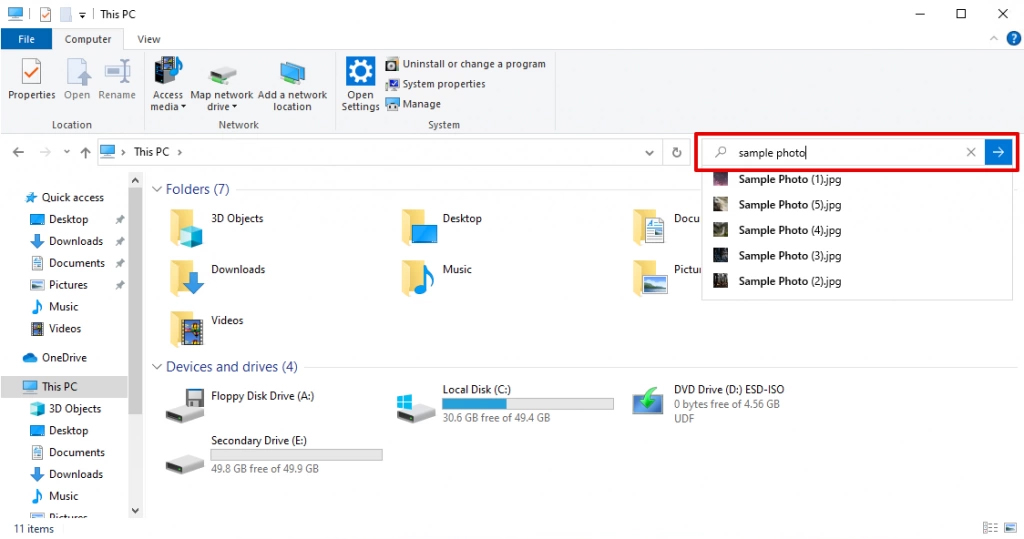Select the Desktop folder in Folders
The height and width of the screenshot is (539, 1024).
coord(442,227)
